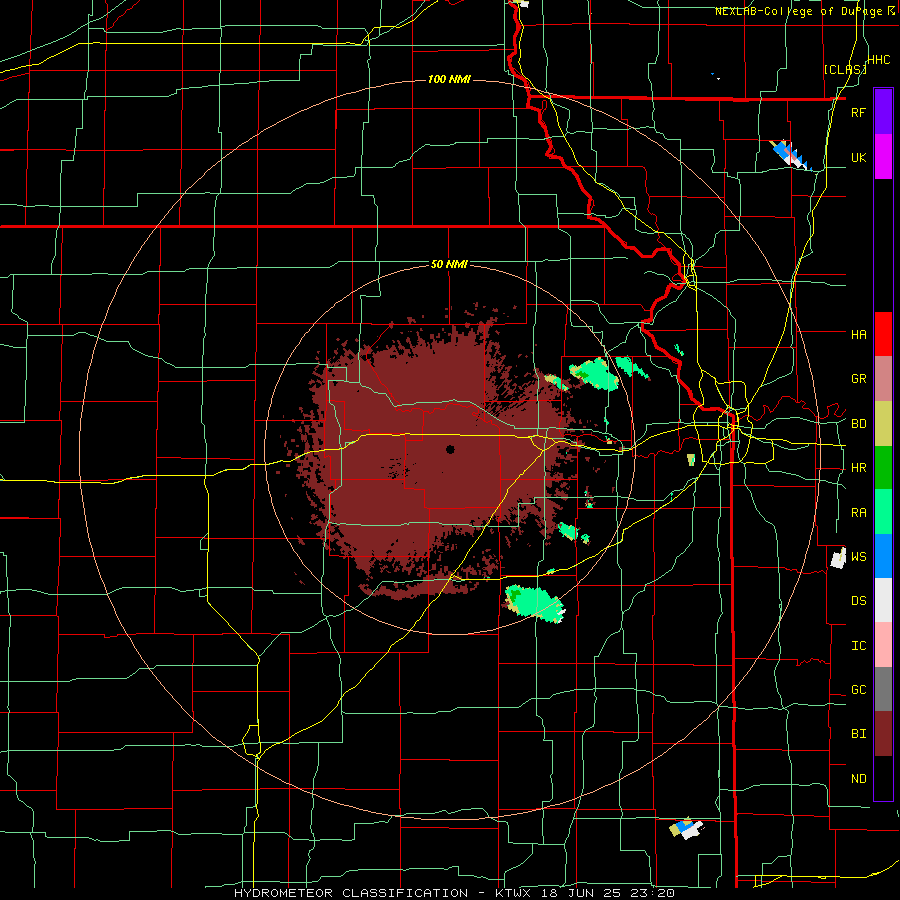
Task: Click the red HA hail legend swatch
Action: (883, 334)
